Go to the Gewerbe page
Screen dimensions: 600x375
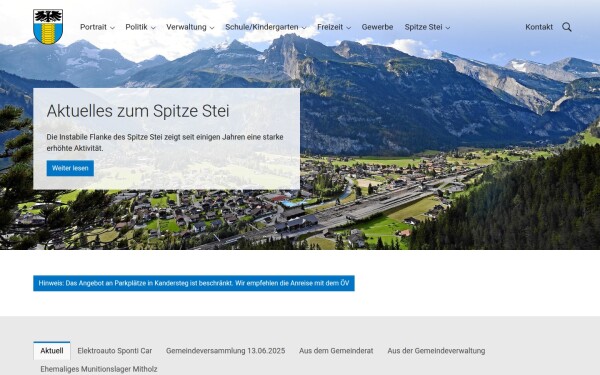click(x=377, y=27)
